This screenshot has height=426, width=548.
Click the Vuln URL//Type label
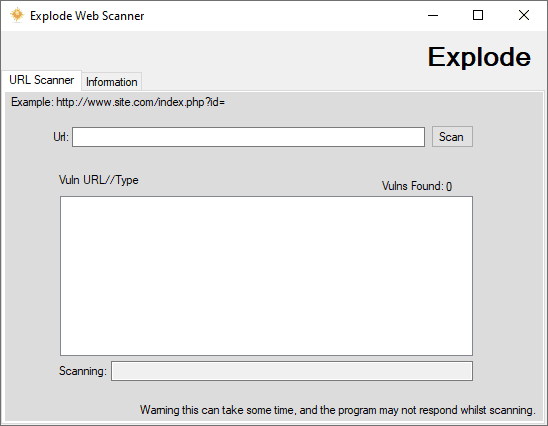(x=99, y=180)
